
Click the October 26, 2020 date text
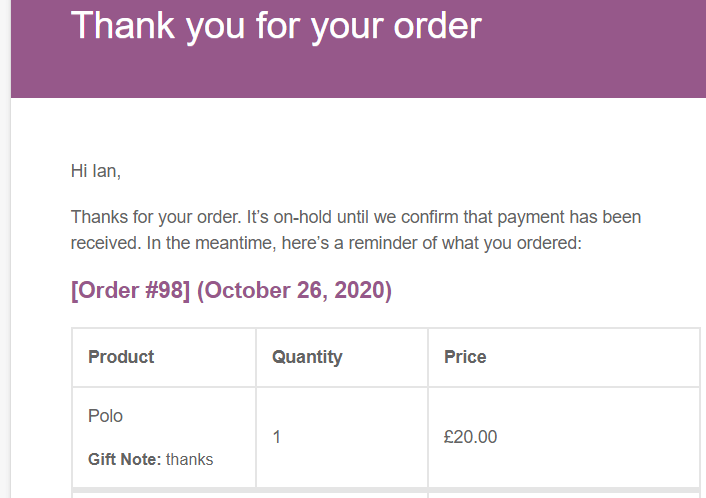click(x=294, y=290)
